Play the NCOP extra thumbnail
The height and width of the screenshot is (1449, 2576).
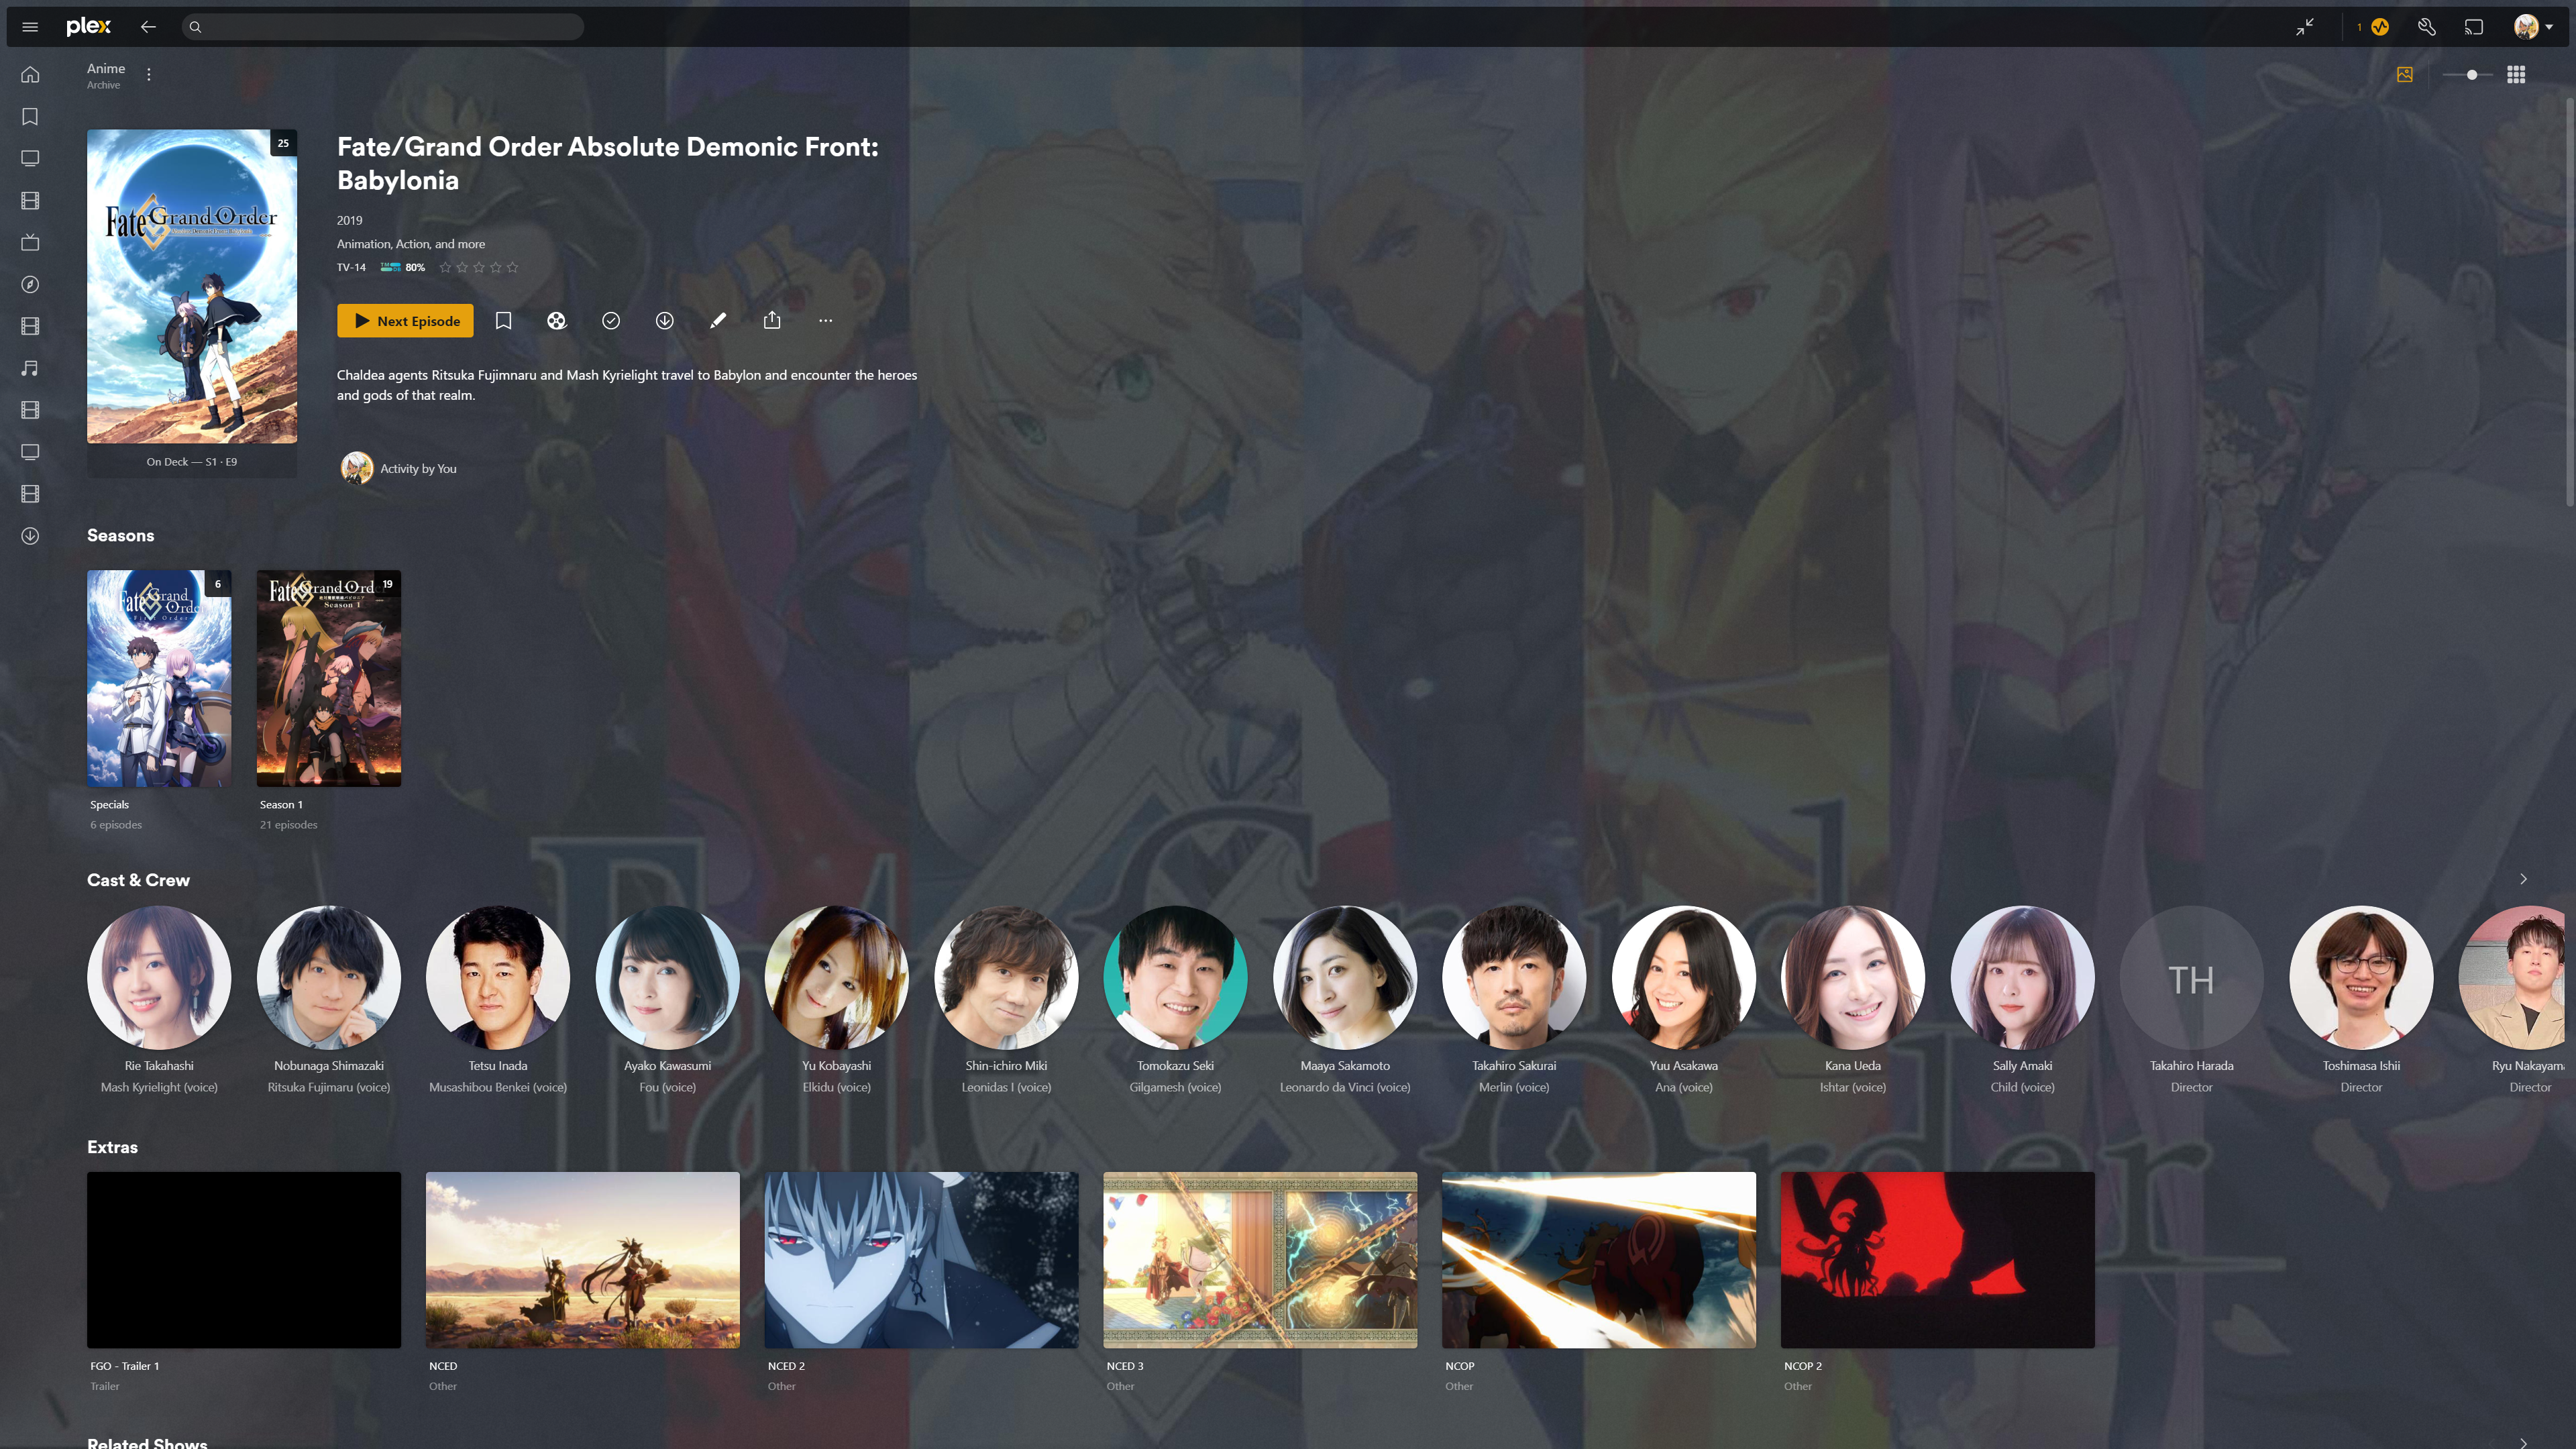1599,1260
